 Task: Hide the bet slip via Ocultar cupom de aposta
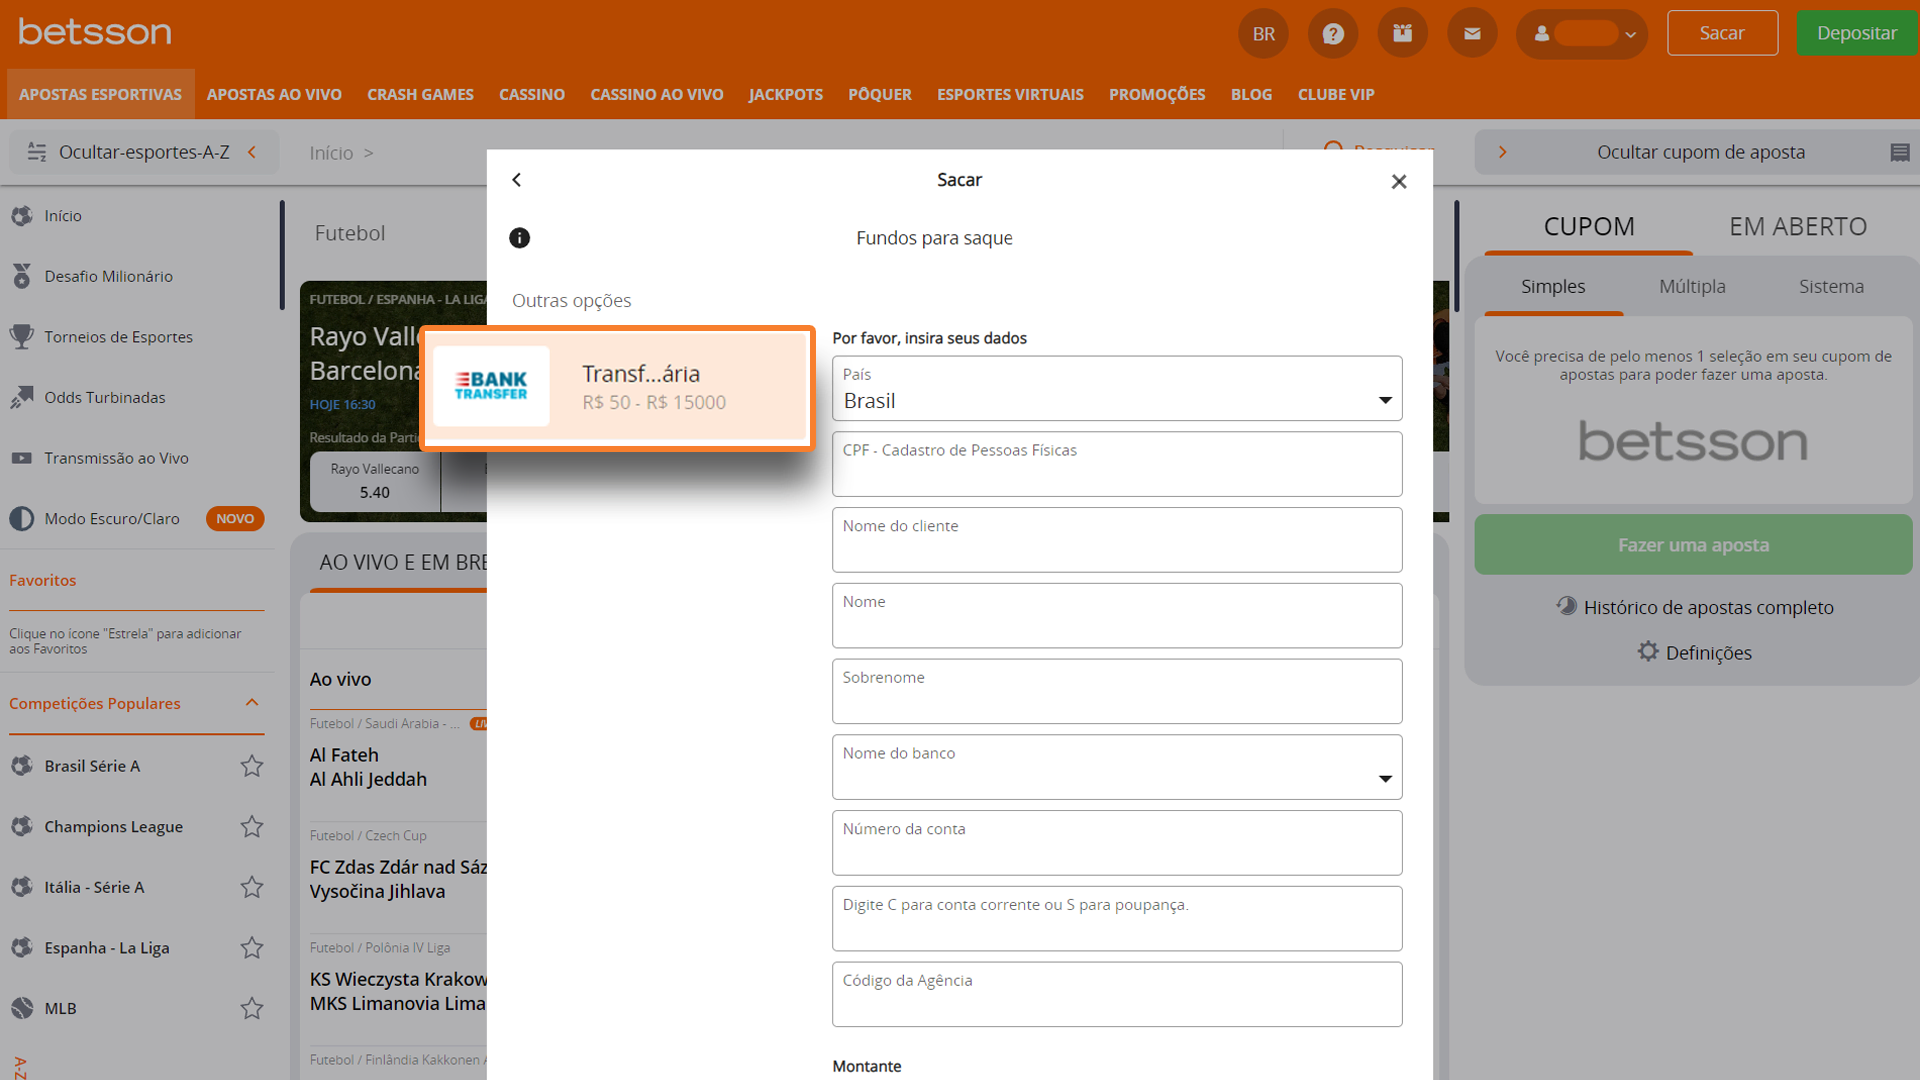[x=1700, y=152]
